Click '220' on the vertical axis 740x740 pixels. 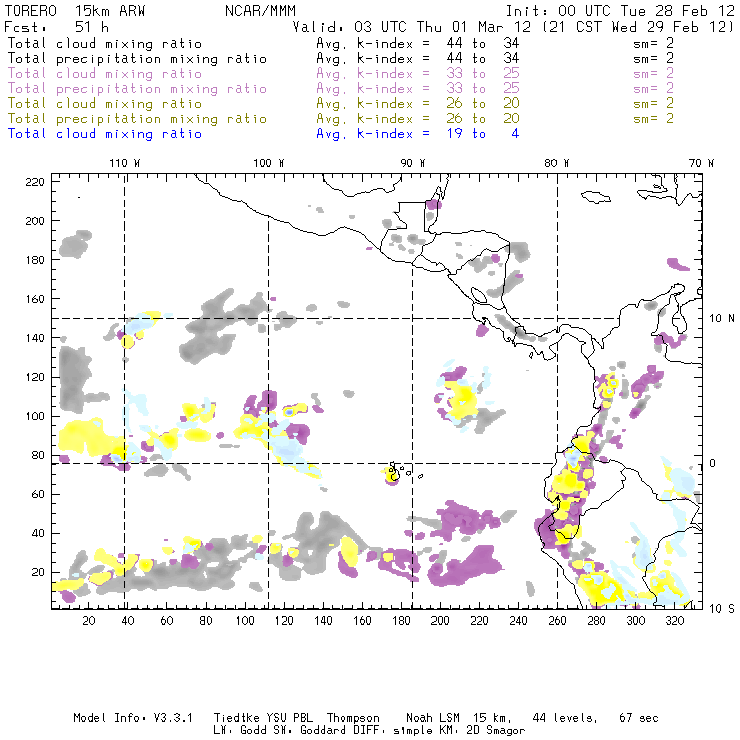[35, 182]
